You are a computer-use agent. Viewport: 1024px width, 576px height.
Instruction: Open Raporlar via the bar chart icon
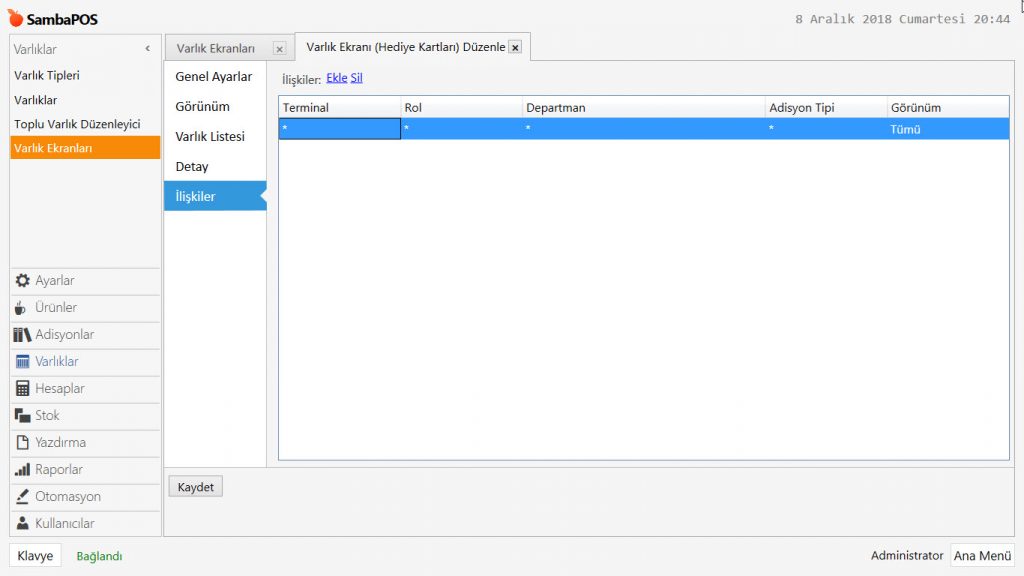point(22,470)
